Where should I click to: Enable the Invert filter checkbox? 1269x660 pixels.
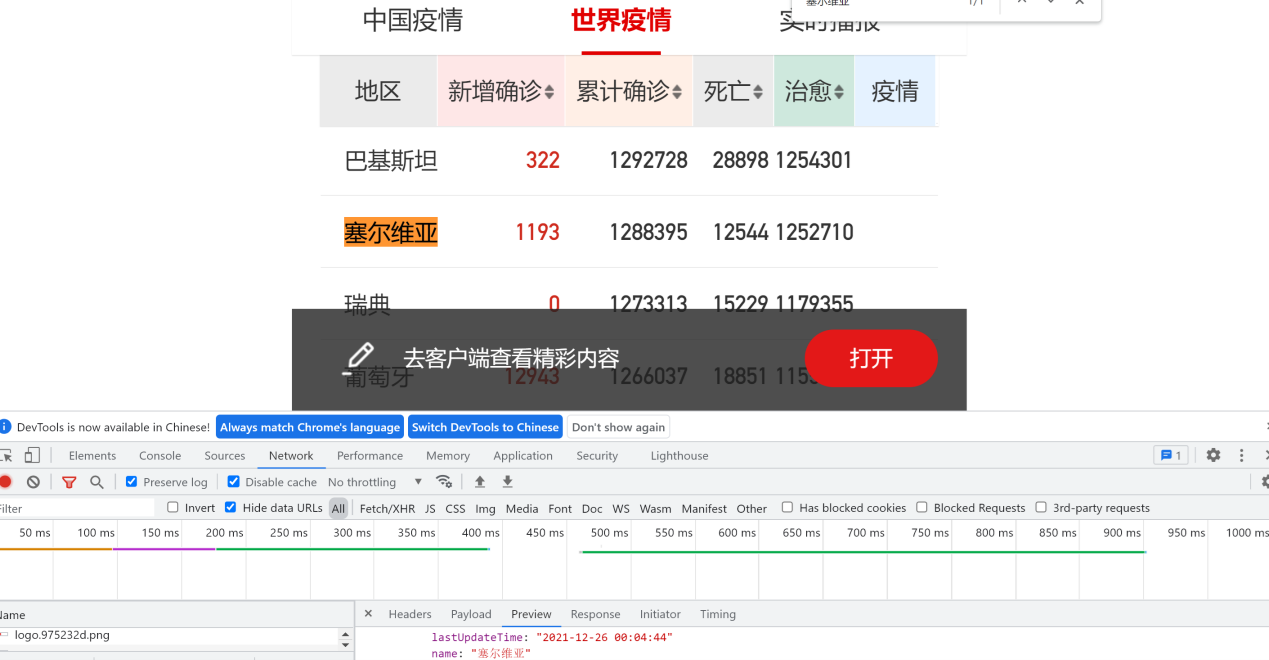coord(173,508)
